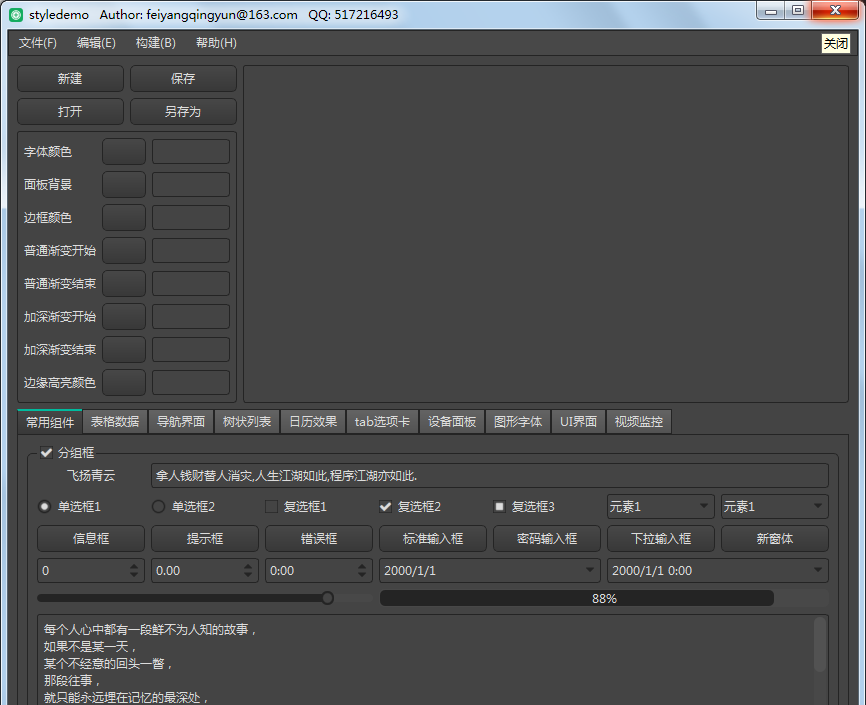Image resolution: width=866 pixels, height=705 pixels.
Task: Decrease the 0.00 decimal spin box
Action: click(248, 576)
